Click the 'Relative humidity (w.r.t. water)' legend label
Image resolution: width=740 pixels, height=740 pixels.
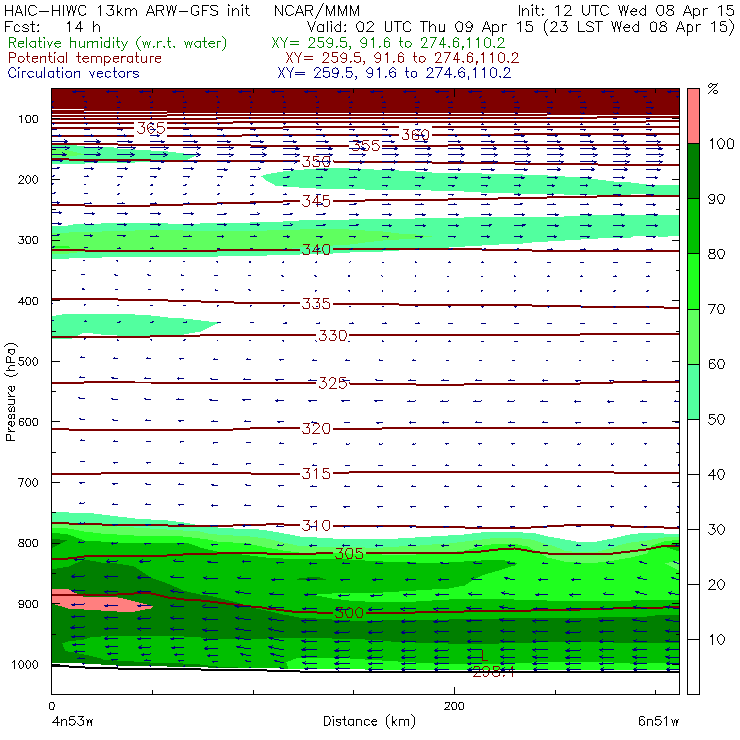pyautogui.click(x=118, y=43)
